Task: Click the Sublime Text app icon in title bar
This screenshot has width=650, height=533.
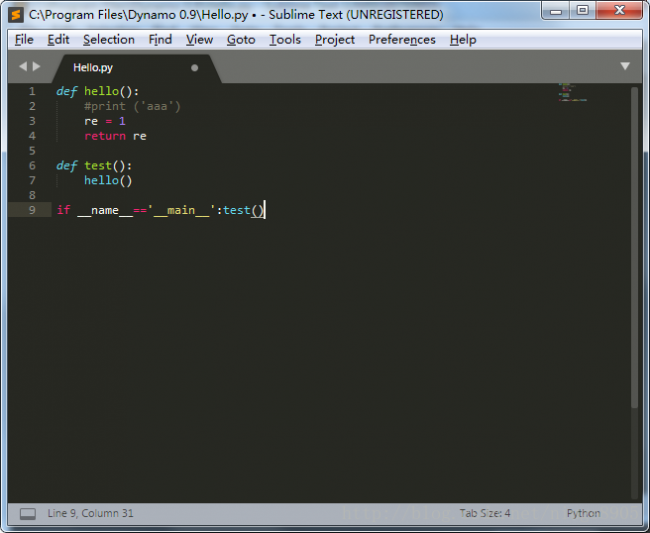Action: [x=15, y=15]
